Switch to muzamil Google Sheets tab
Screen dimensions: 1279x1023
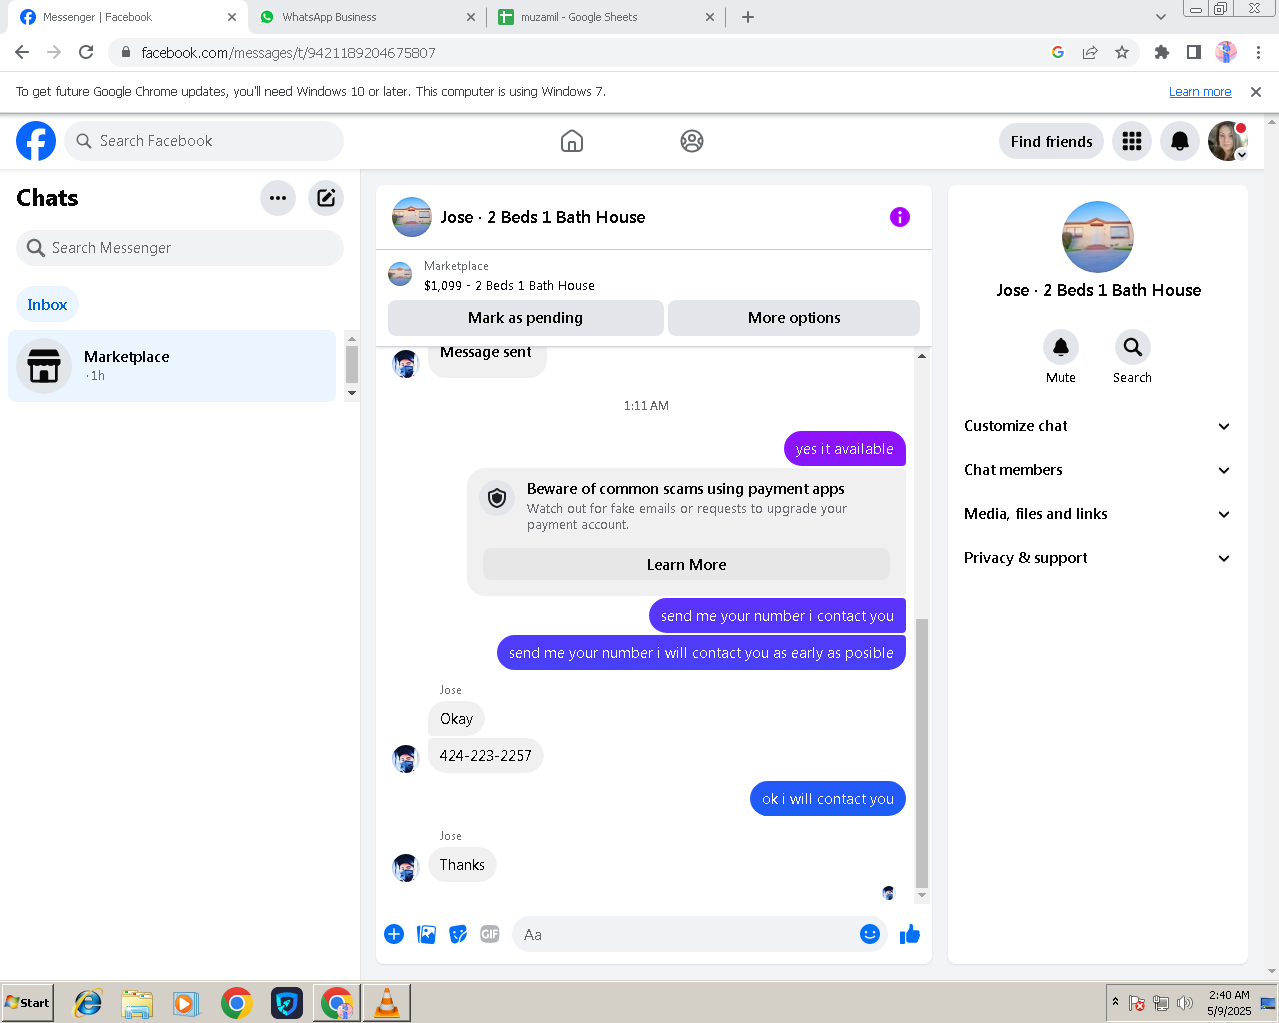[x=605, y=17]
